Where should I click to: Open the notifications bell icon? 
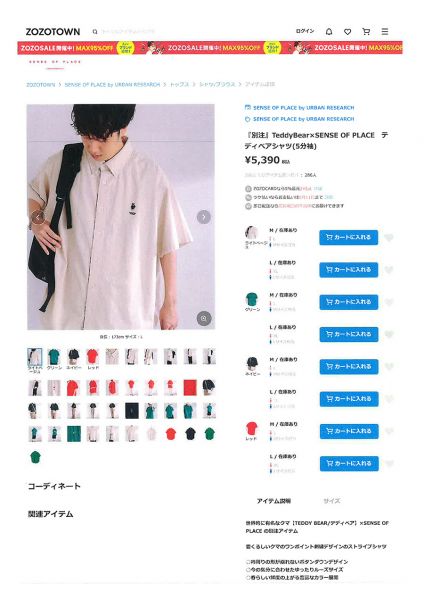coord(329,32)
